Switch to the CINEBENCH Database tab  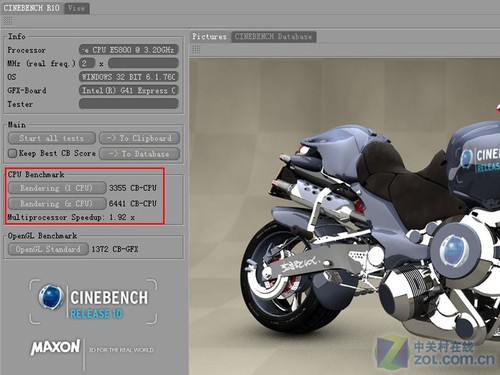point(273,36)
